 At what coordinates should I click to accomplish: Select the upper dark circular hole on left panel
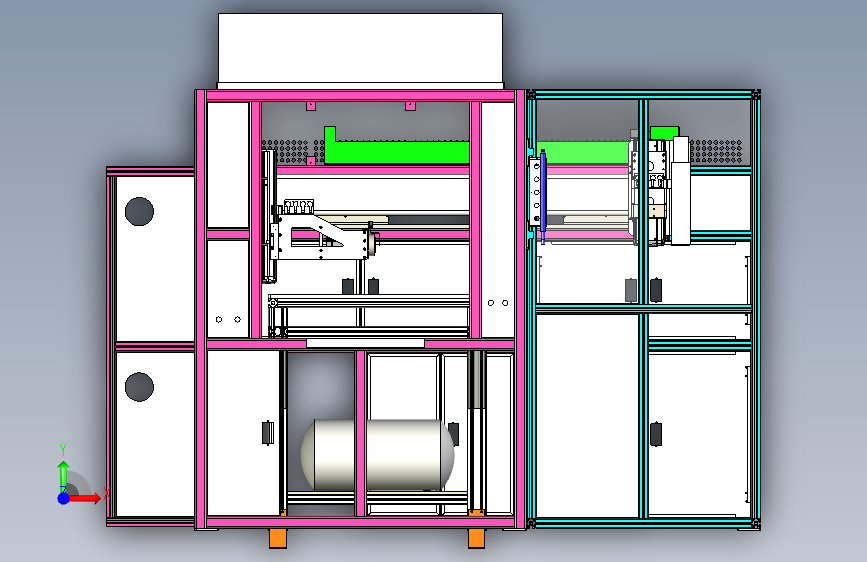click(x=139, y=211)
